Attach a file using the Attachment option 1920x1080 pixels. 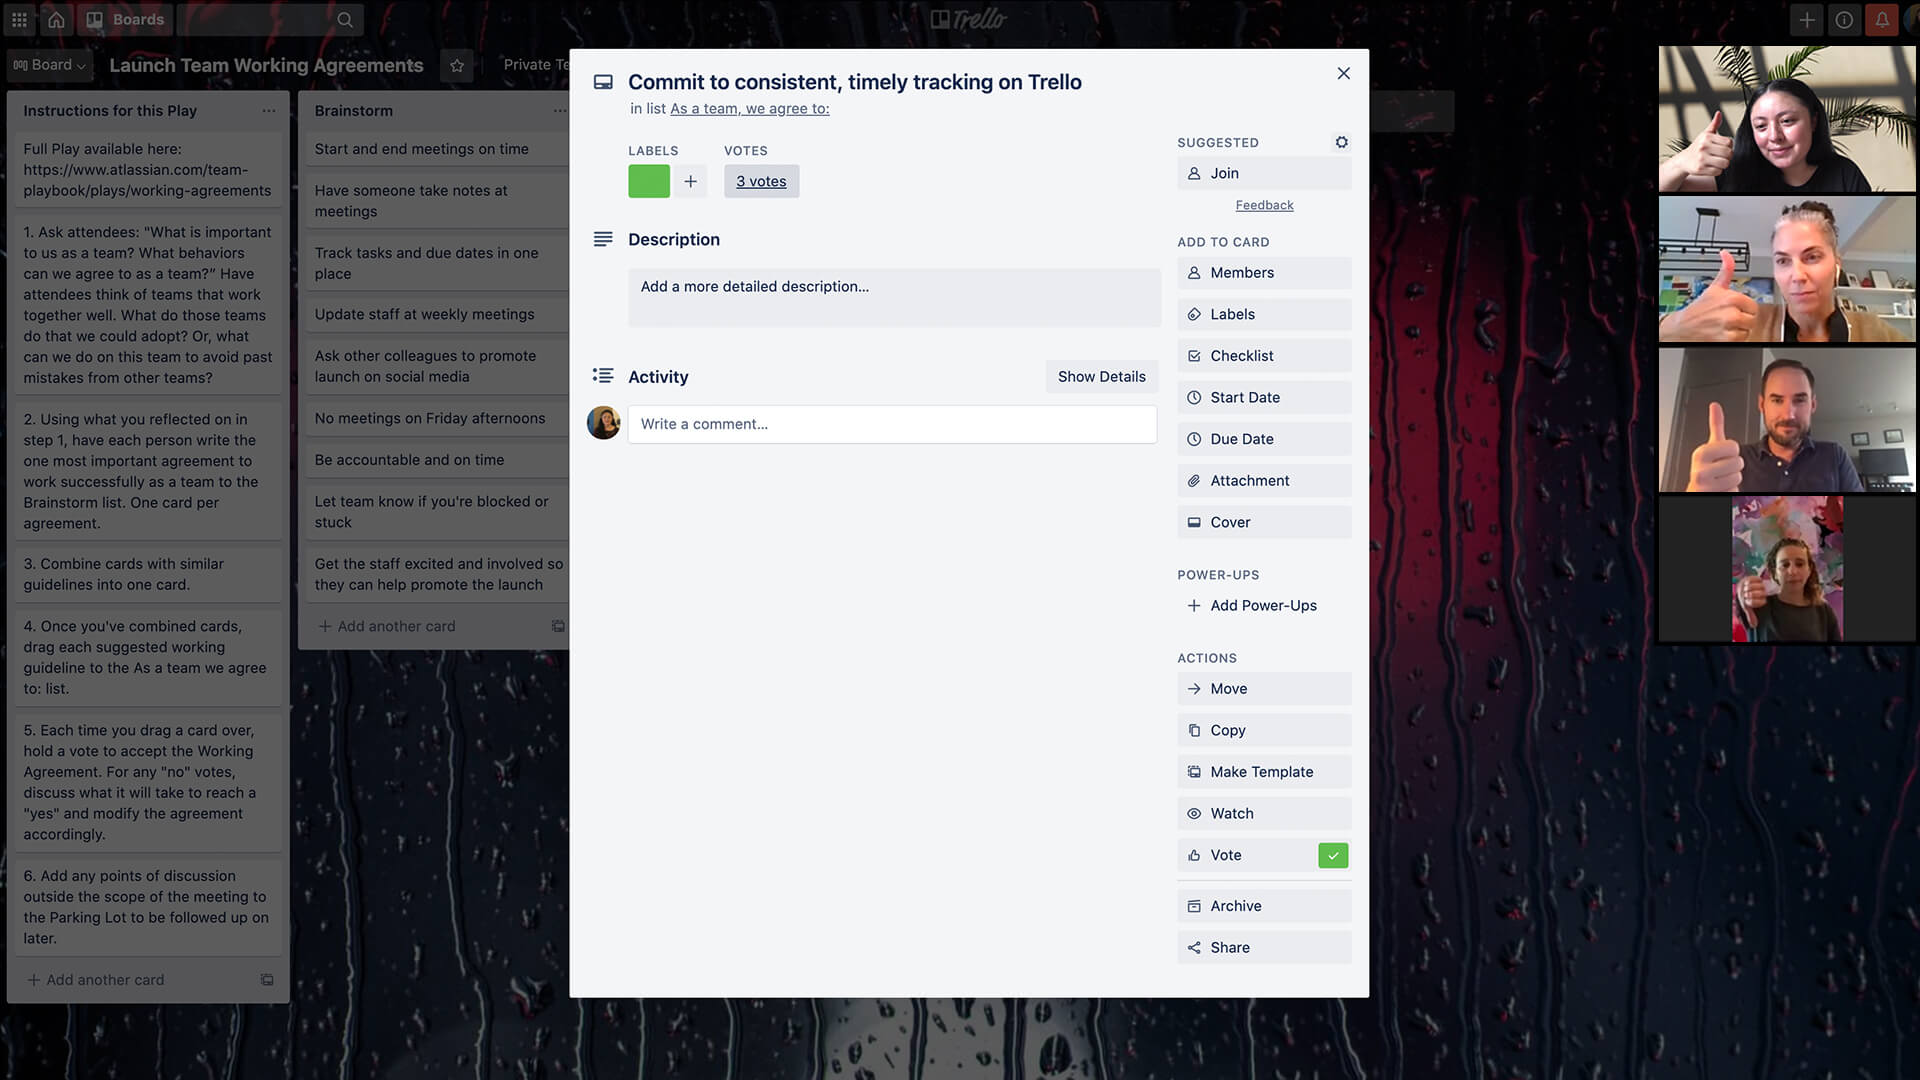tap(1263, 480)
